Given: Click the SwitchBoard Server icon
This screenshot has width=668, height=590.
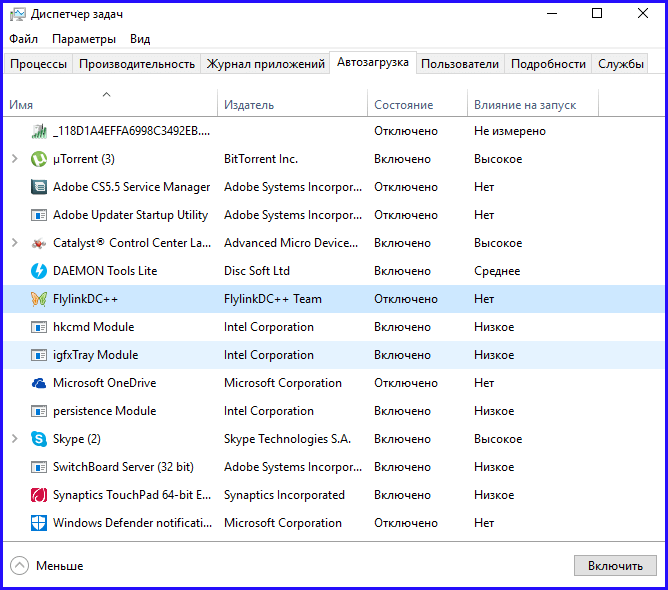Looking at the screenshot, I should point(39,467).
